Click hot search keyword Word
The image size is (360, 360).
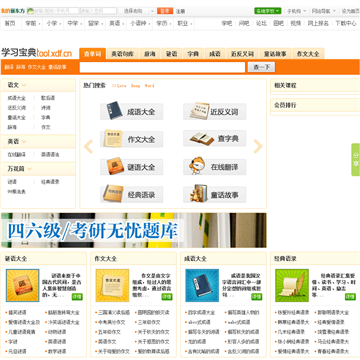[x=149, y=86]
